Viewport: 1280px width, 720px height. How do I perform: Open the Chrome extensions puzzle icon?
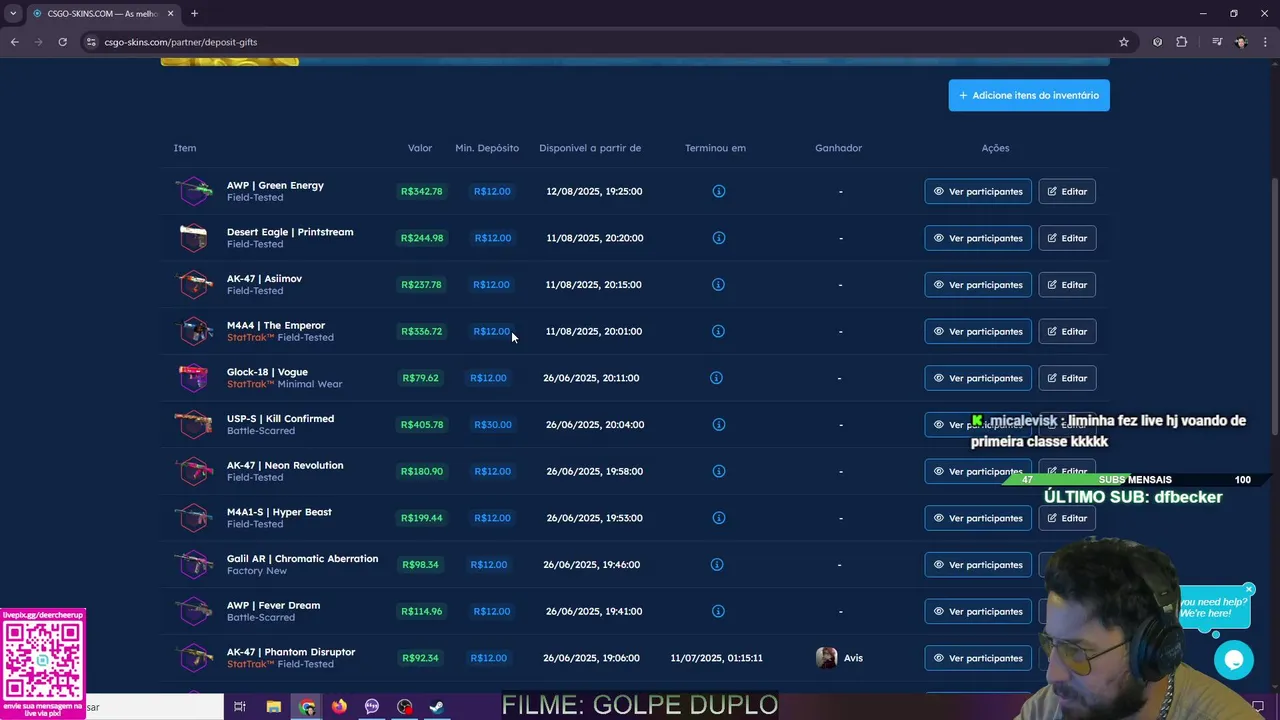pos(1182,42)
